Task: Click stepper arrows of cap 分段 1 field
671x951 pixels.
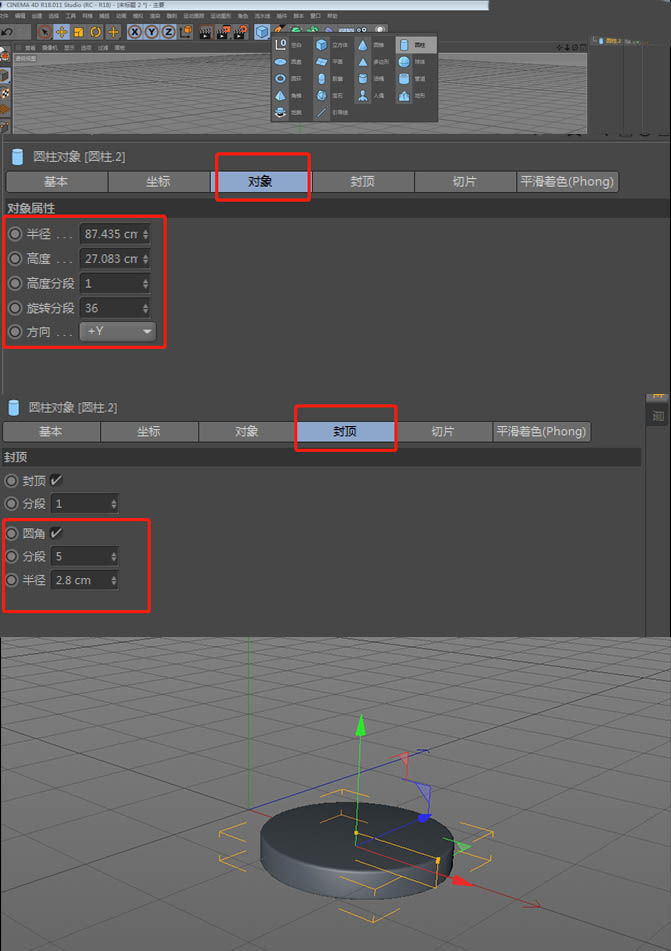Action: coord(113,504)
